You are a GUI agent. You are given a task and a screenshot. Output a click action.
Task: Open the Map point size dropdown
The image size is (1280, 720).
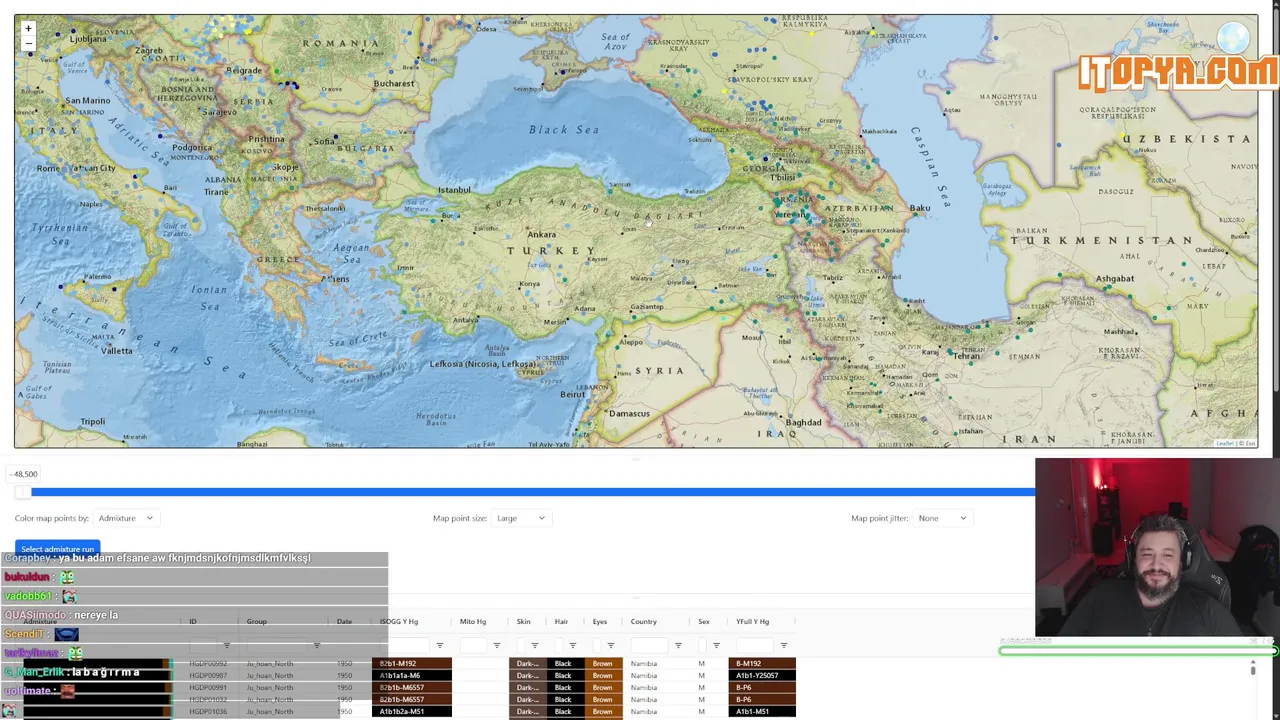tap(521, 518)
